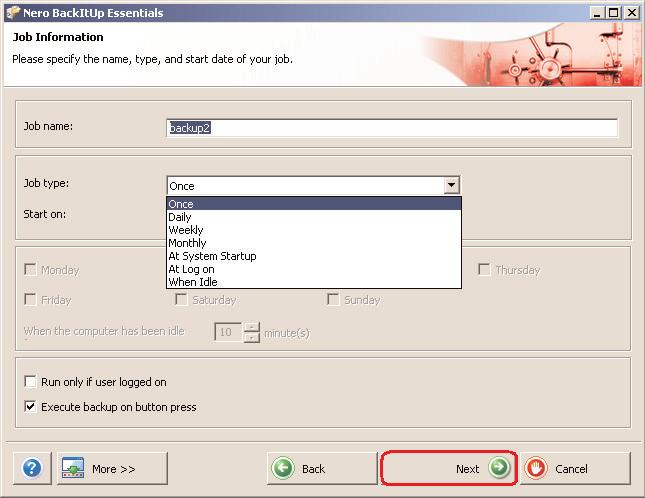The width and height of the screenshot is (645, 498).
Task: Proceed with the Next button
Action: pos(448,468)
